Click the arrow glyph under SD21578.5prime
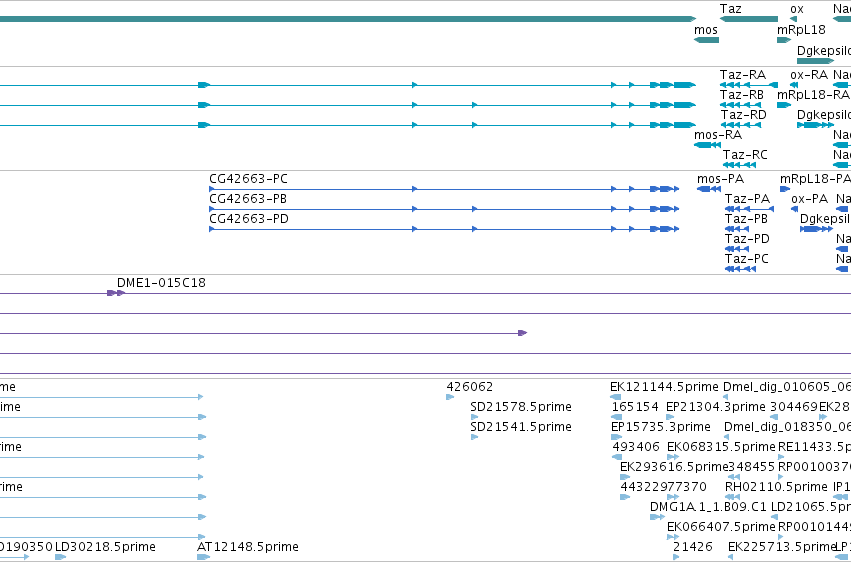The image size is (851, 562). pos(474,417)
